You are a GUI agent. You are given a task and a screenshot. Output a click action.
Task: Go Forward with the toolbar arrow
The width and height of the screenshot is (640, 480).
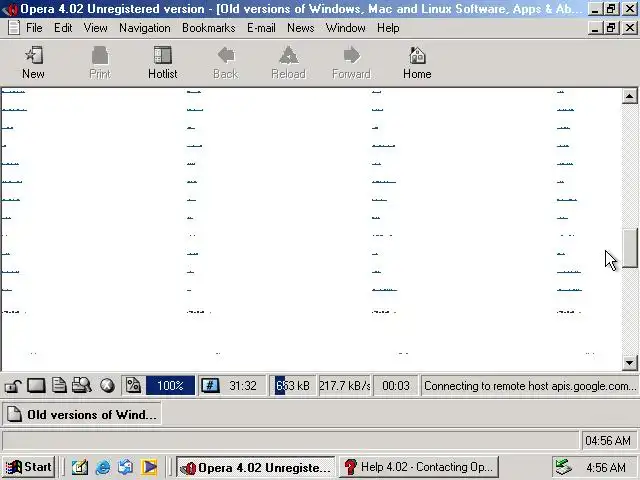click(x=351, y=62)
